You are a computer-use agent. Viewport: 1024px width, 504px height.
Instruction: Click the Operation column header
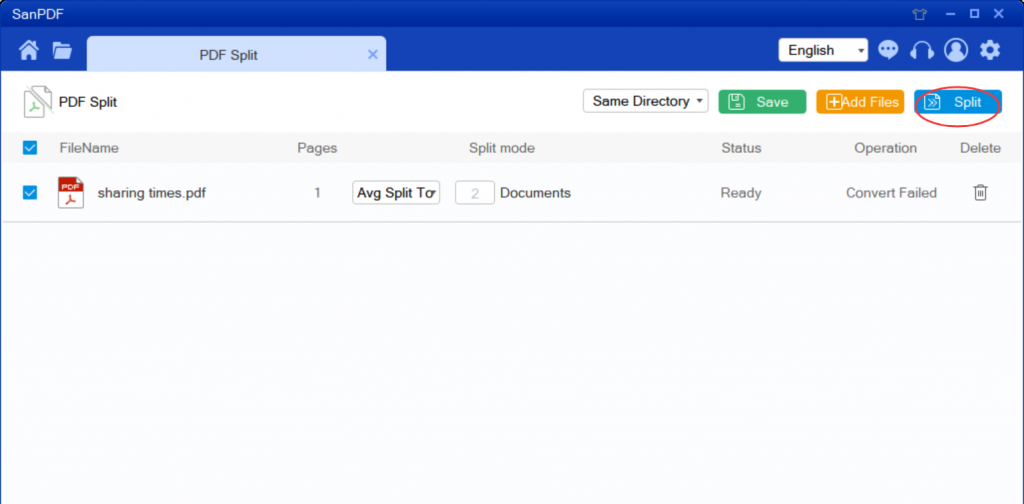tap(886, 148)
